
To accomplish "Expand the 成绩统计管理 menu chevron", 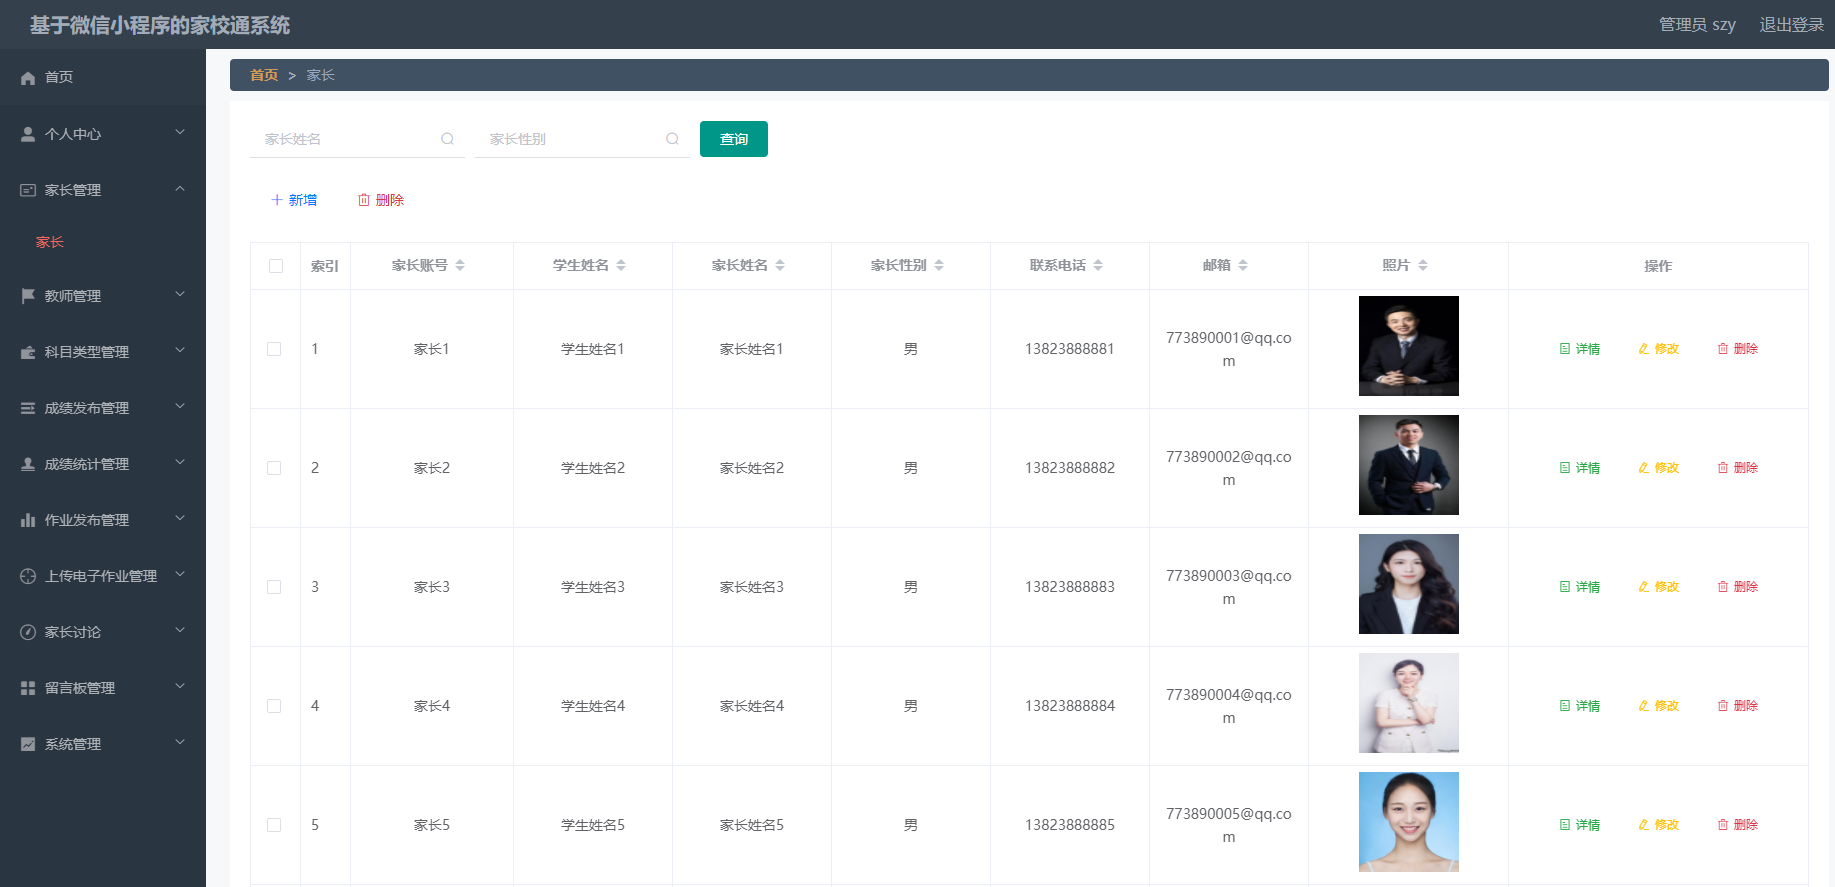I will click(x=180, y=462).
